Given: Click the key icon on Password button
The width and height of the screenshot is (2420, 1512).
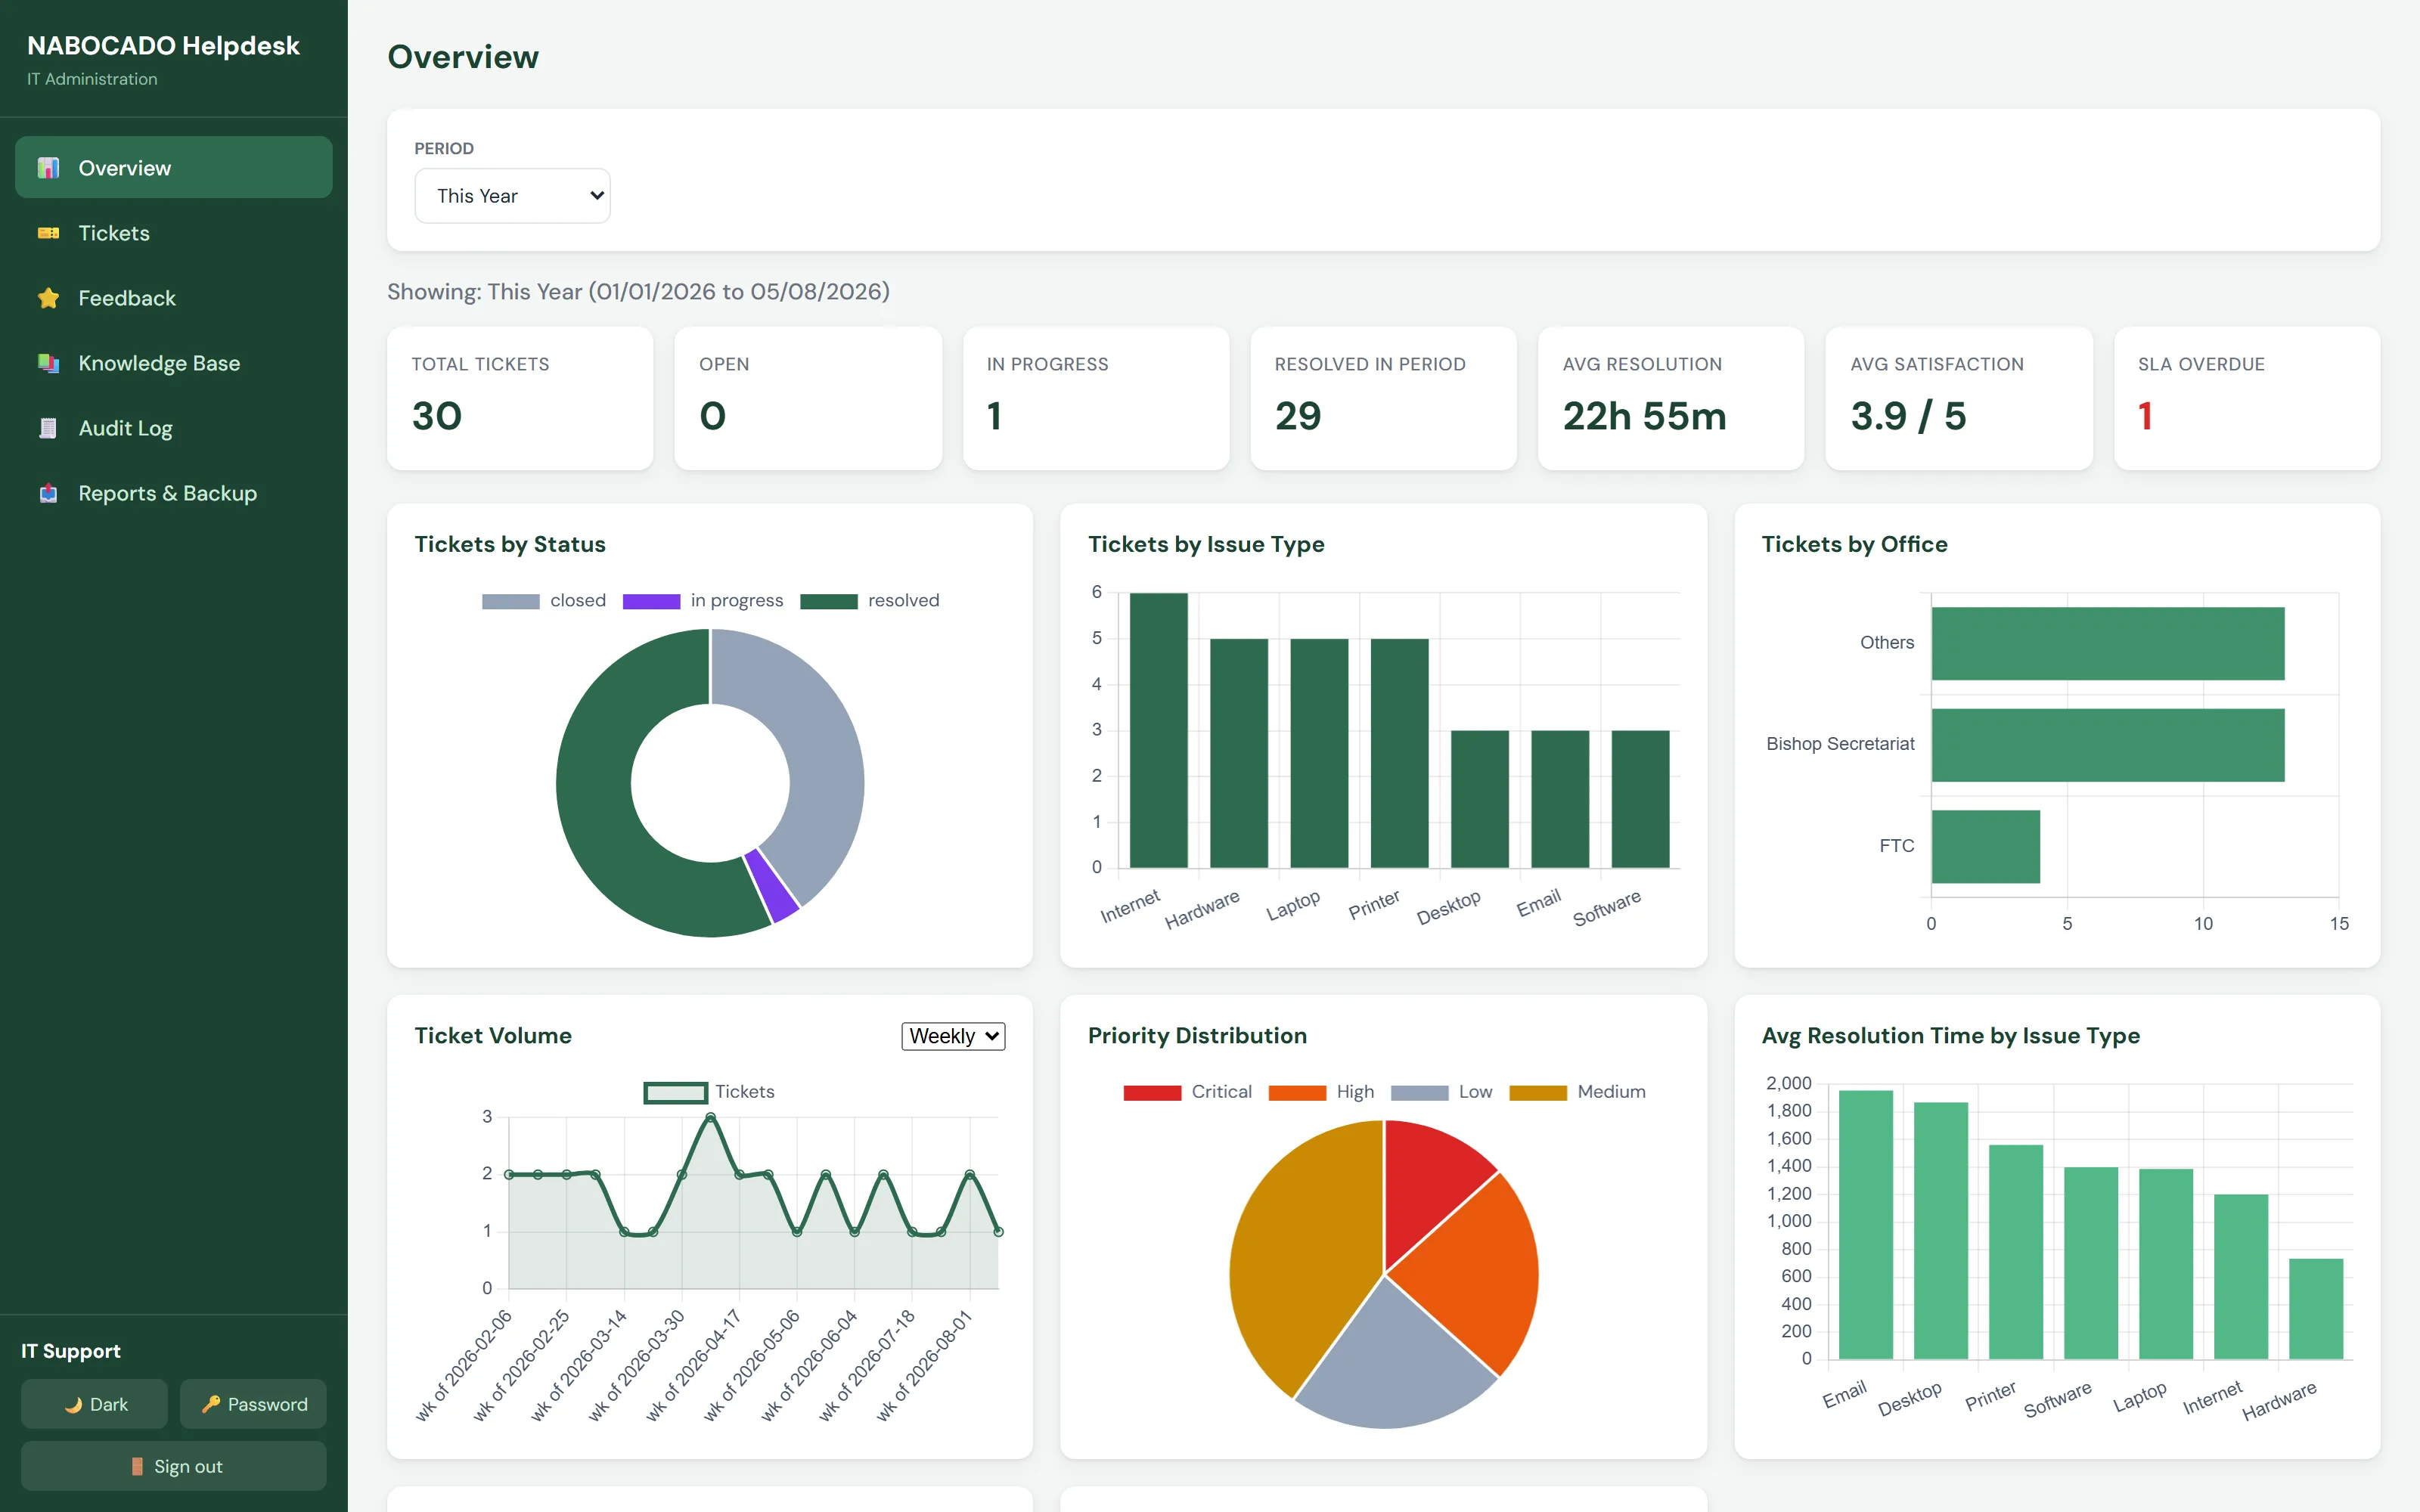Looking at the screenshot, I should click(211, 1404).
